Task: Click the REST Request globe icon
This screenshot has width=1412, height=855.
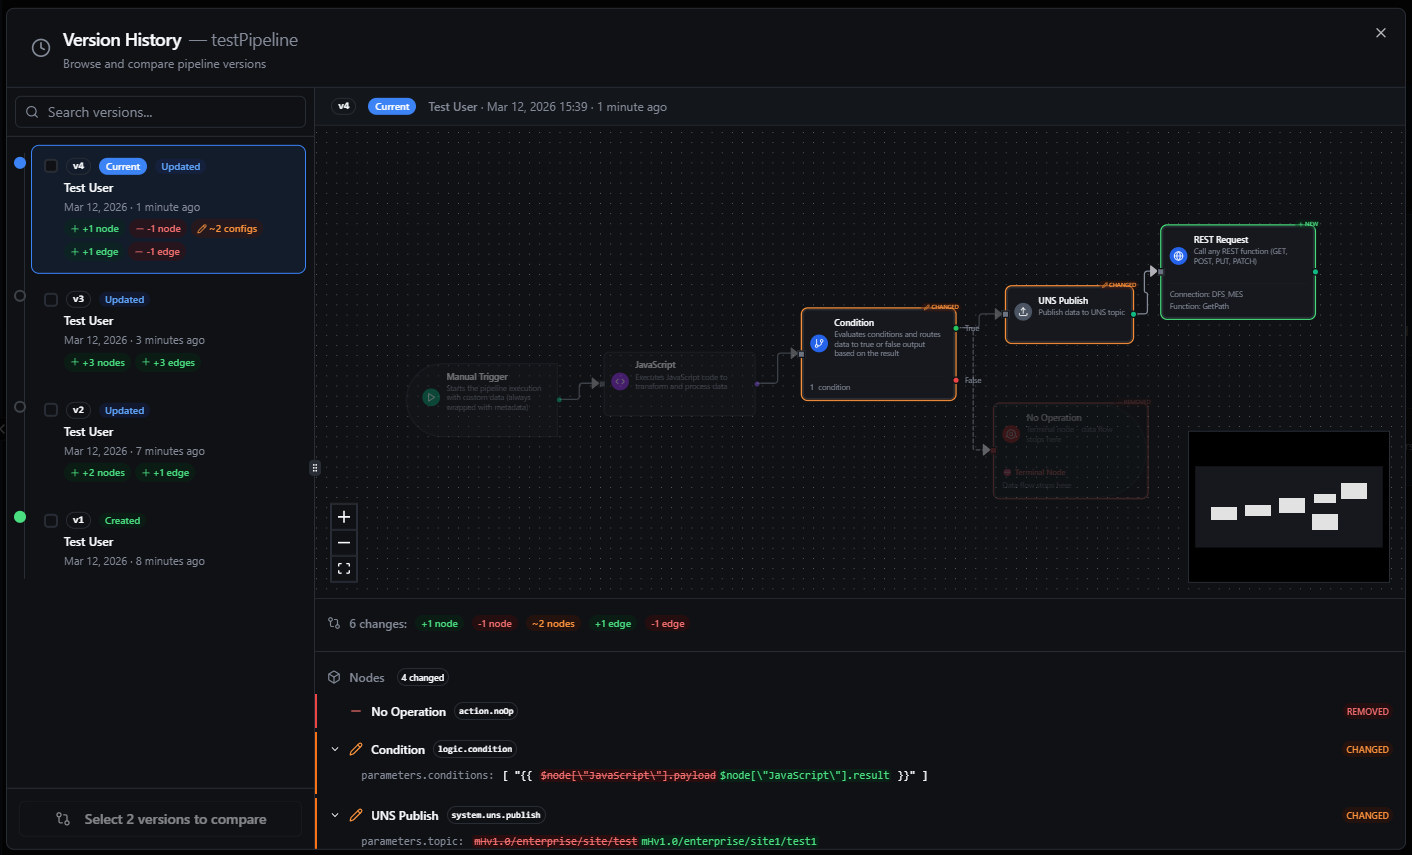Action: point(1178,256)
